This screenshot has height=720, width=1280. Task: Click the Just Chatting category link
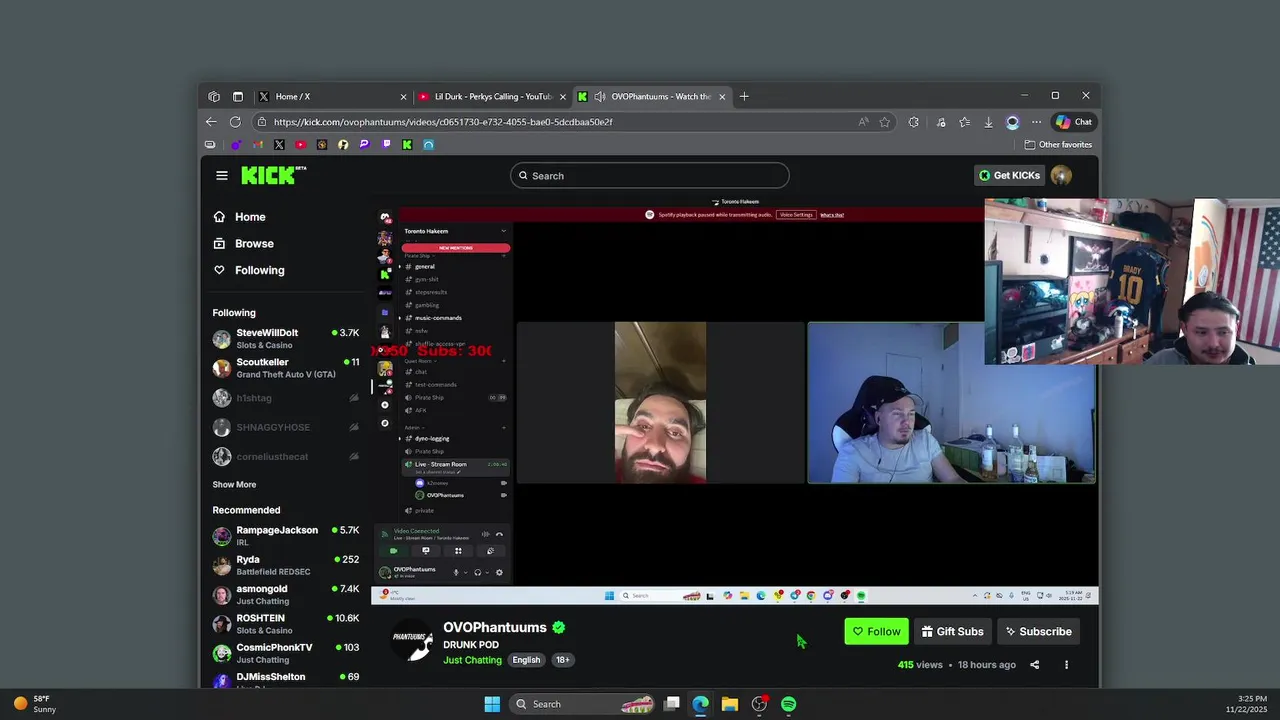point(472,660)
